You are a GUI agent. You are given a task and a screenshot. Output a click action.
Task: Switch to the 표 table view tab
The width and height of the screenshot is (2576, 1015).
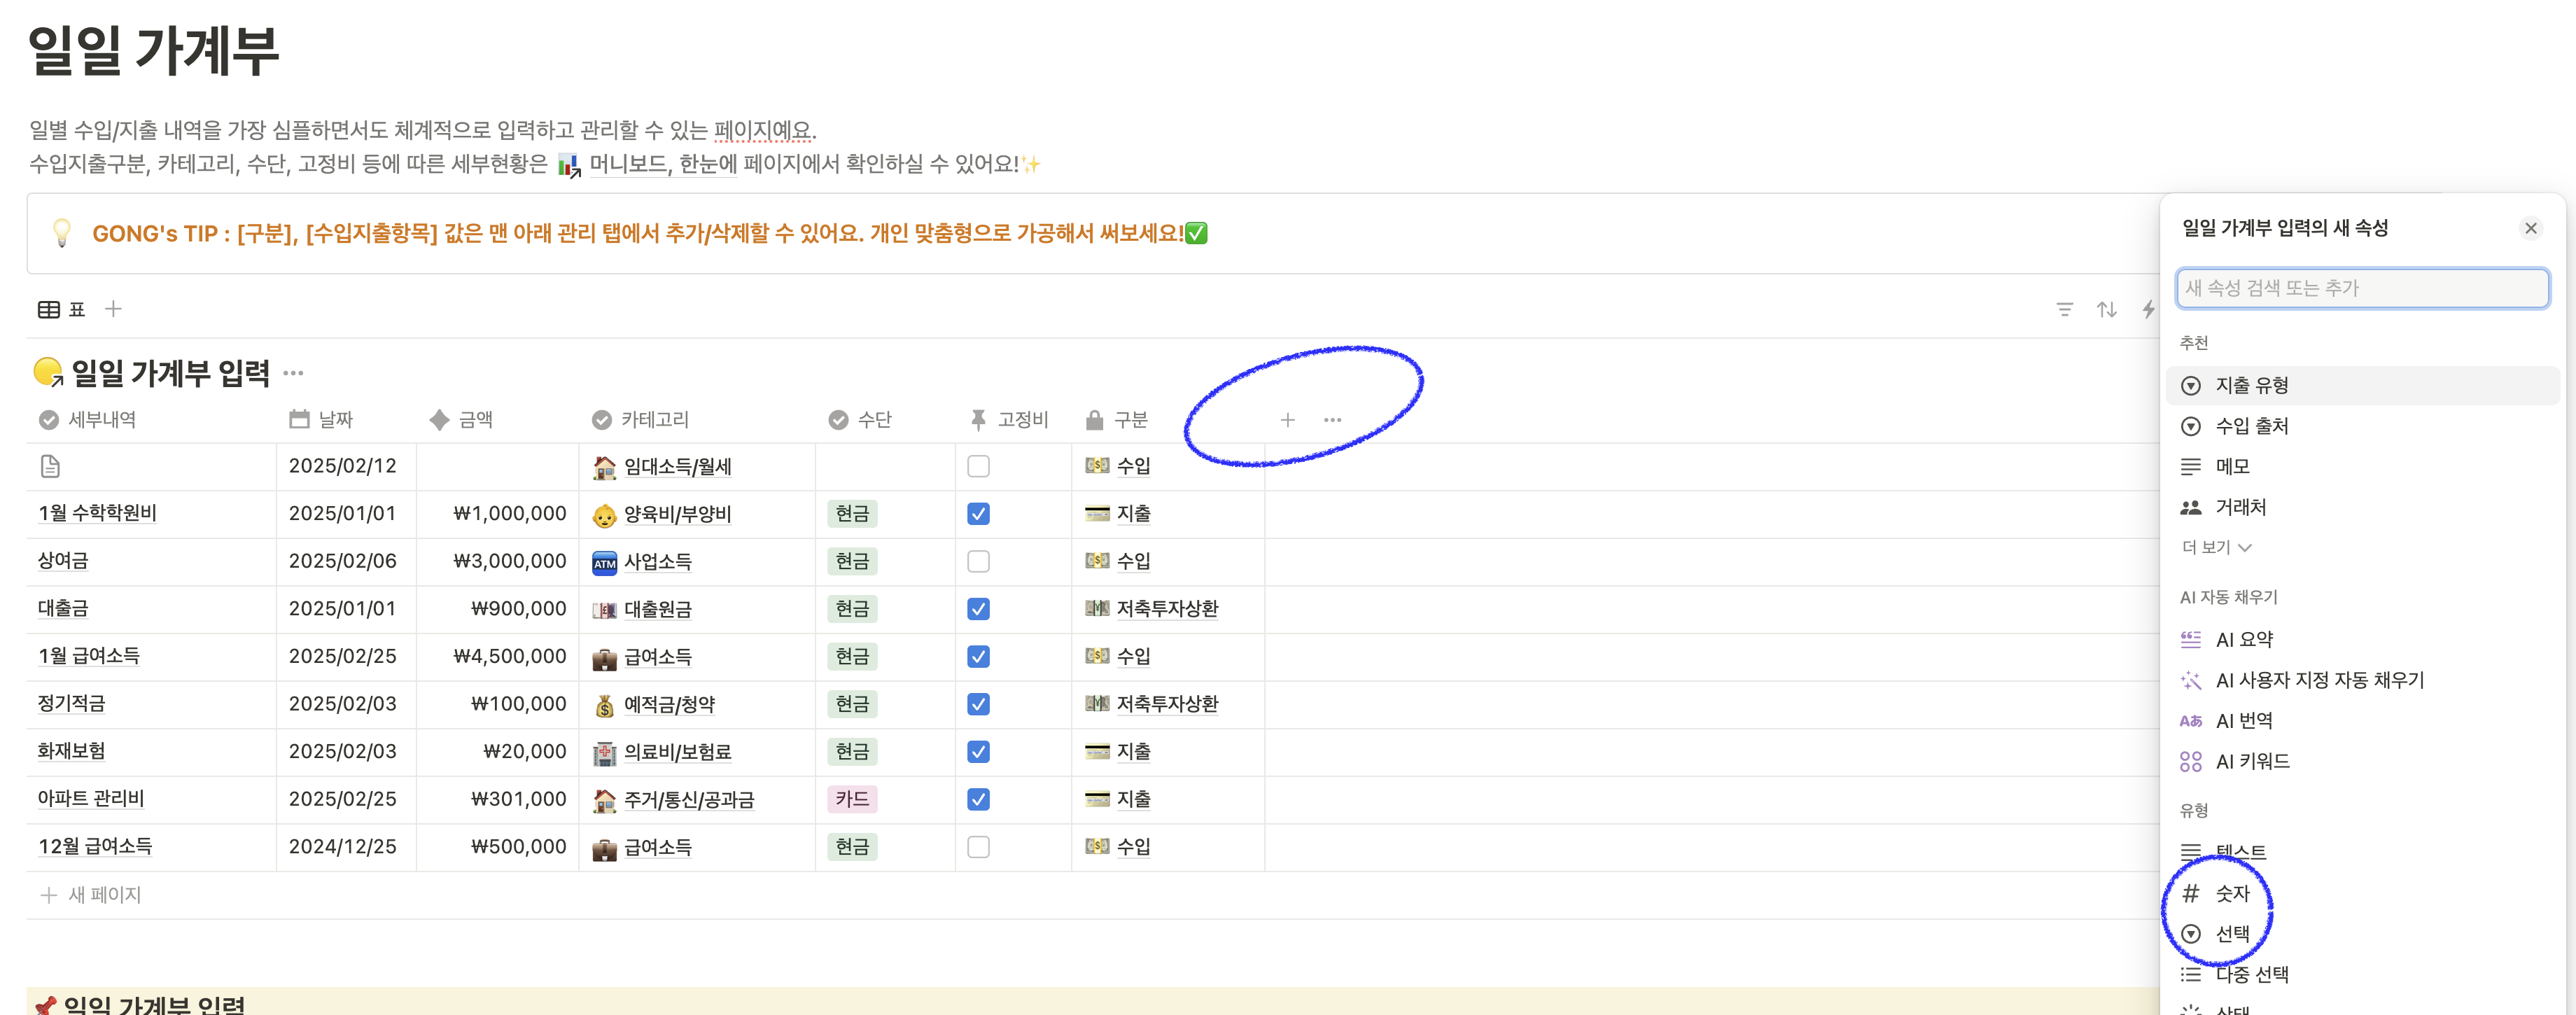(x=63, y=309)
